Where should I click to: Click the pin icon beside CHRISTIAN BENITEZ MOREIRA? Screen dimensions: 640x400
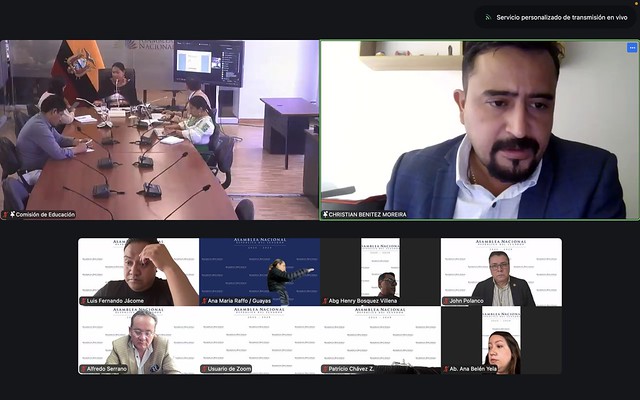point(325,214)
